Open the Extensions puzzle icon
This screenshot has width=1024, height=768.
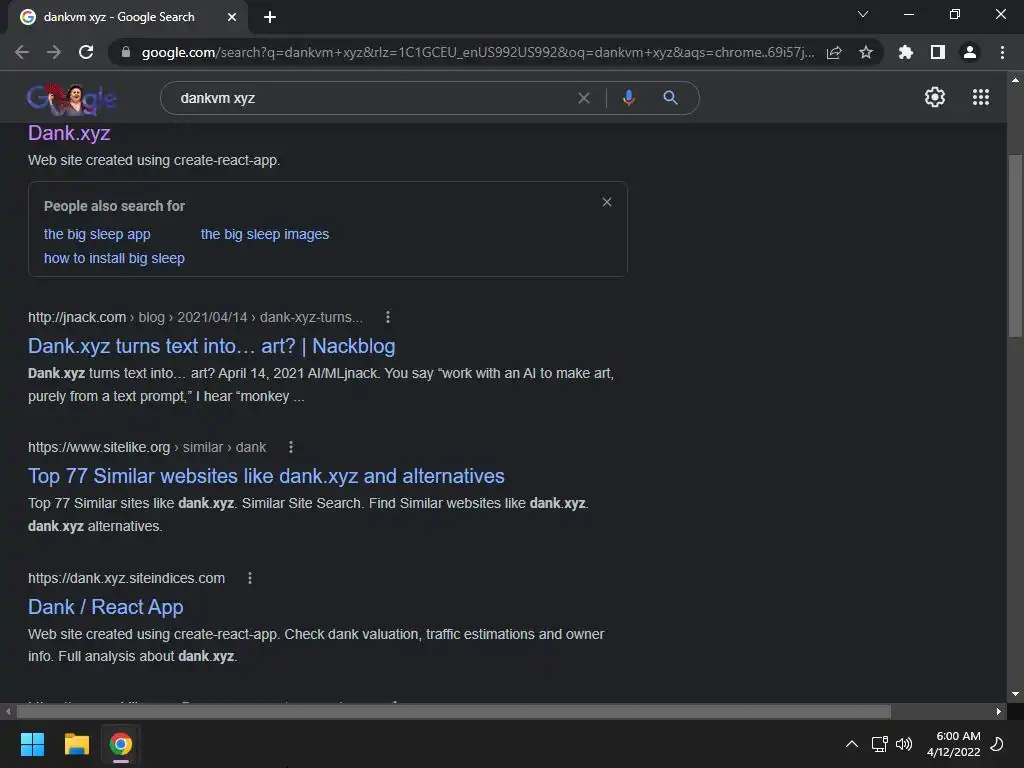coord(906,52)
